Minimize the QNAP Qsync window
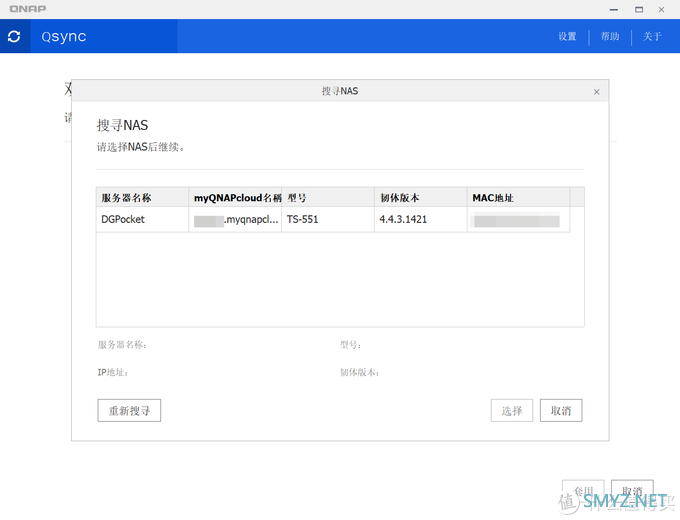The height and width of the screenshot is (520, 680). (x=614, y=9)
